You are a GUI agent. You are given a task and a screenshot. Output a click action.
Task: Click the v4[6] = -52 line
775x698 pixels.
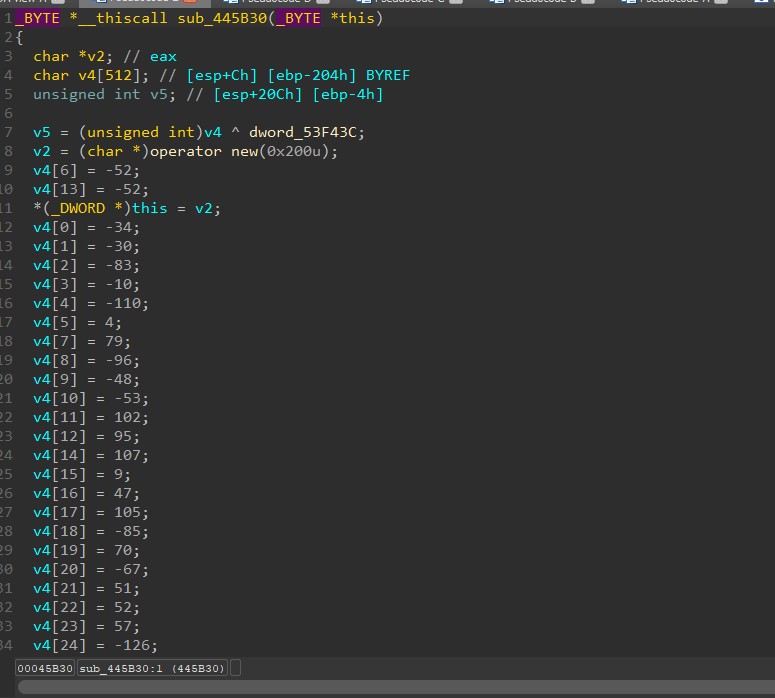(x=86, y=171)
